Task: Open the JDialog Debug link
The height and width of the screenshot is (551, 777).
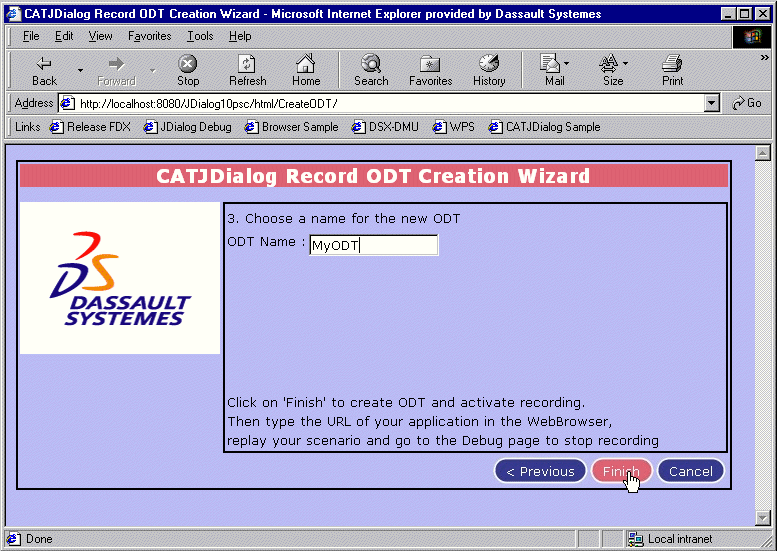Action: tap(188, 127)
